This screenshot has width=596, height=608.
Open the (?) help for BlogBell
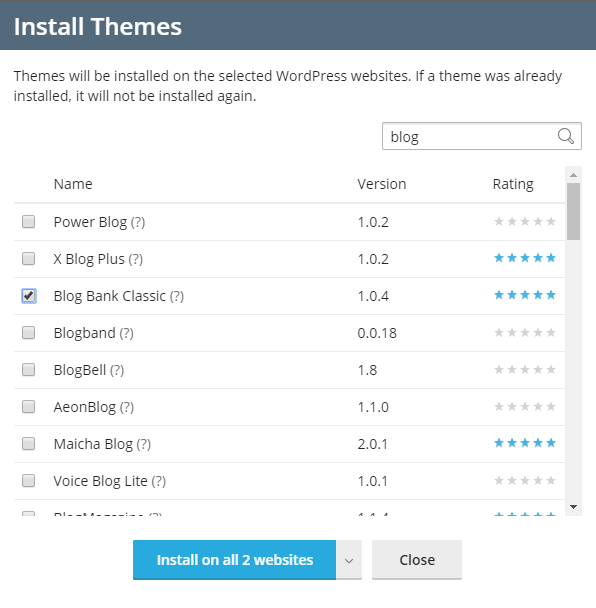[117, 370]
